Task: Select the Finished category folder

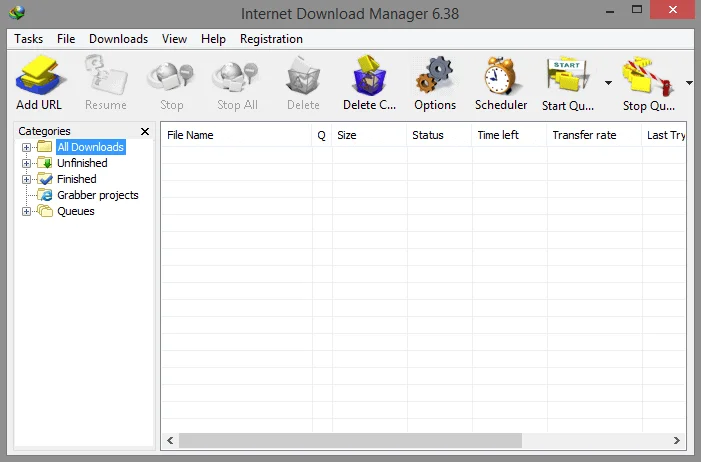Action: (76, 179)
